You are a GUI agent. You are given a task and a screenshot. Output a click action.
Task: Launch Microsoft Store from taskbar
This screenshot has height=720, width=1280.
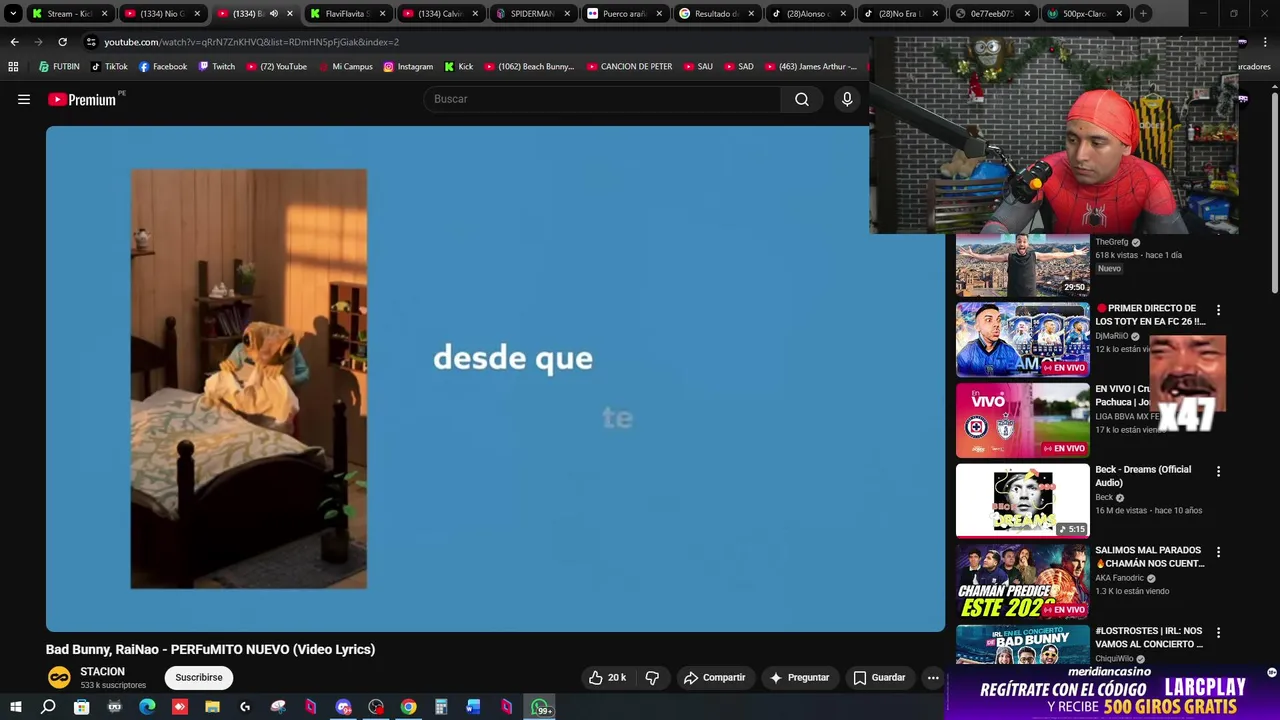[81, 707]
